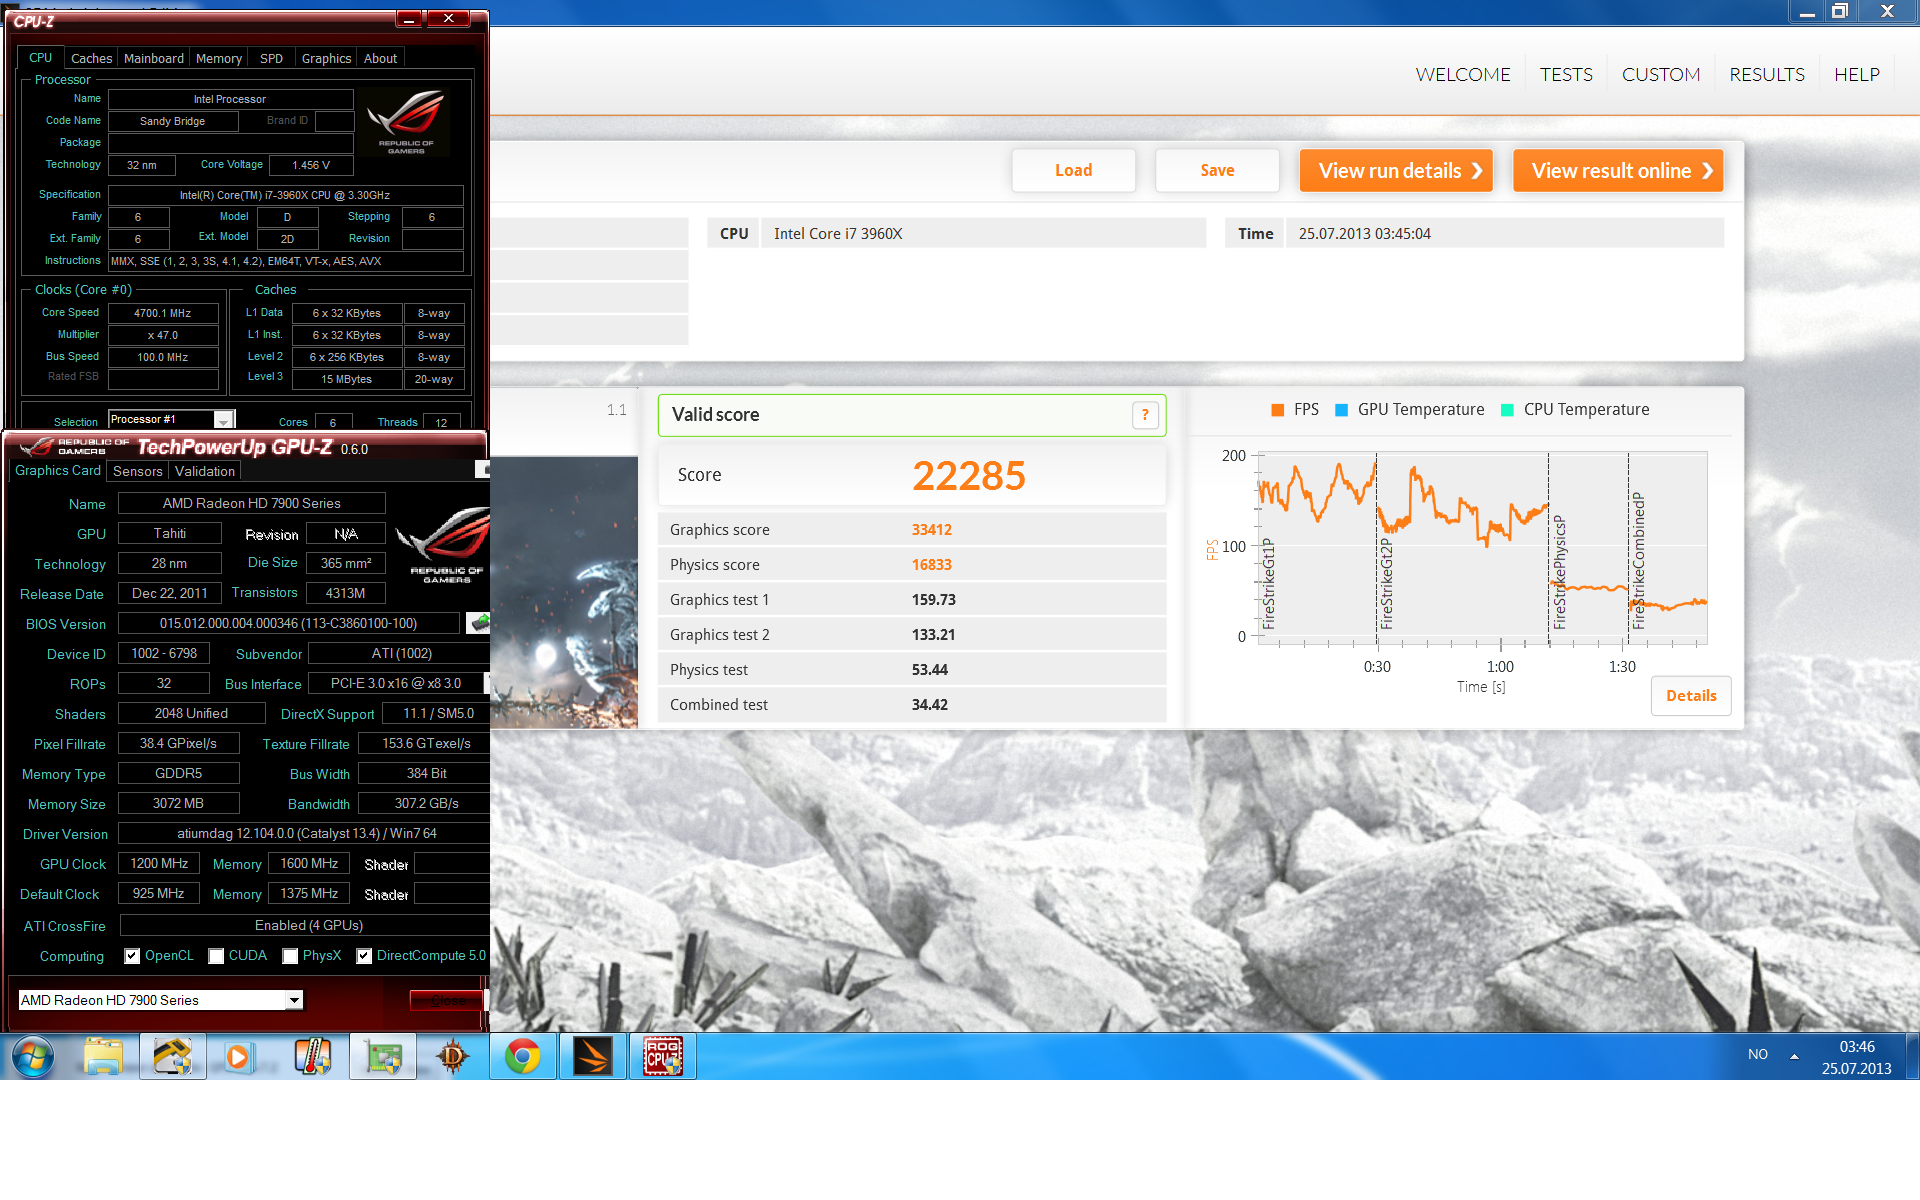Click the Load result button
Screen dimensions: 1920x1200
(x=1073, y=170)
